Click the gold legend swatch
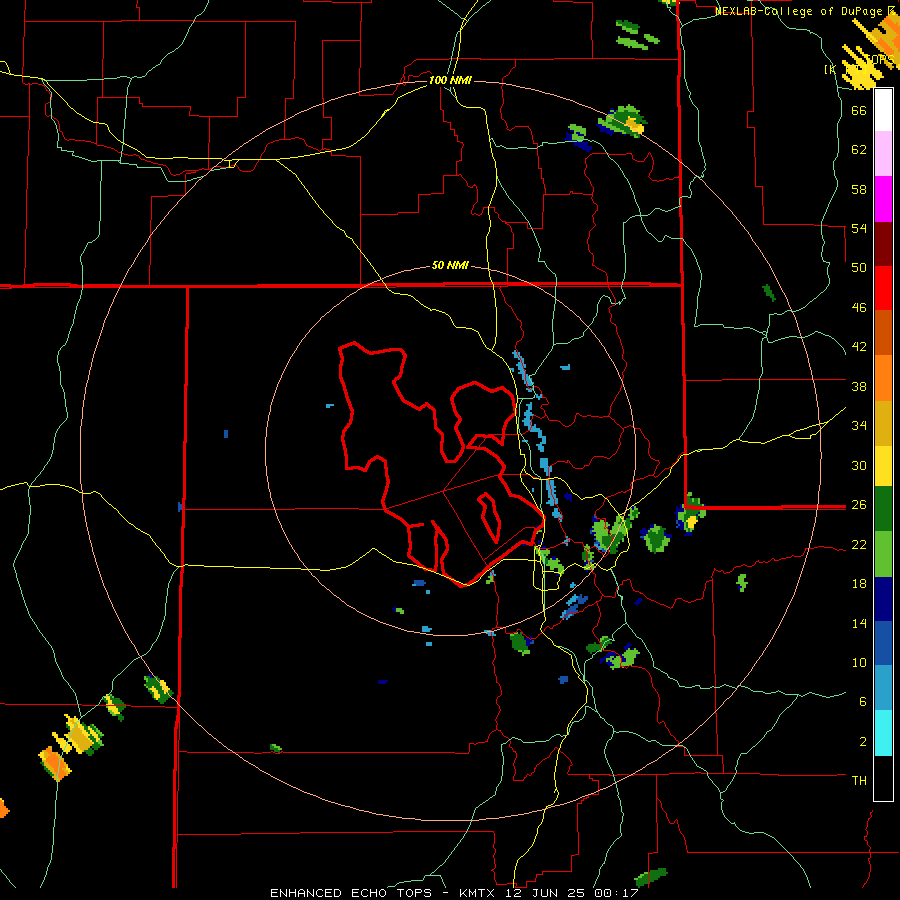This screenshot has width=900, height=900. click(883, 423)
